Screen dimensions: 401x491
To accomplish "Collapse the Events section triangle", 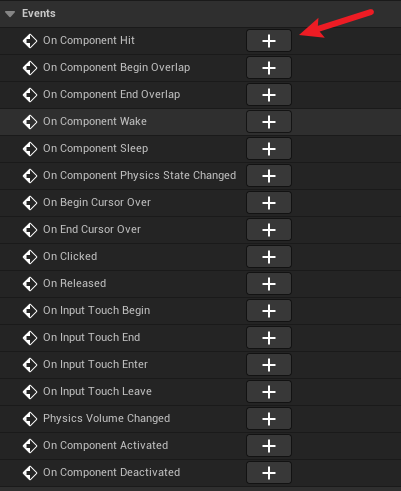I will 10,14.
